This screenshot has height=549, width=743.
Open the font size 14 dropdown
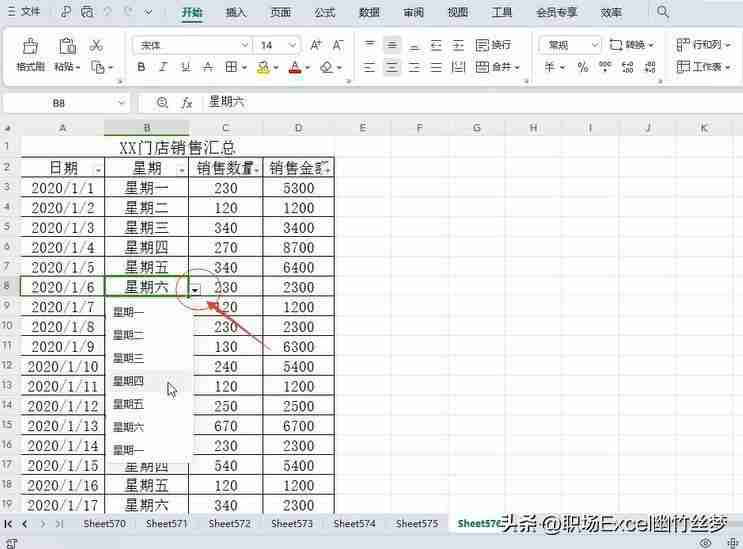292,45
